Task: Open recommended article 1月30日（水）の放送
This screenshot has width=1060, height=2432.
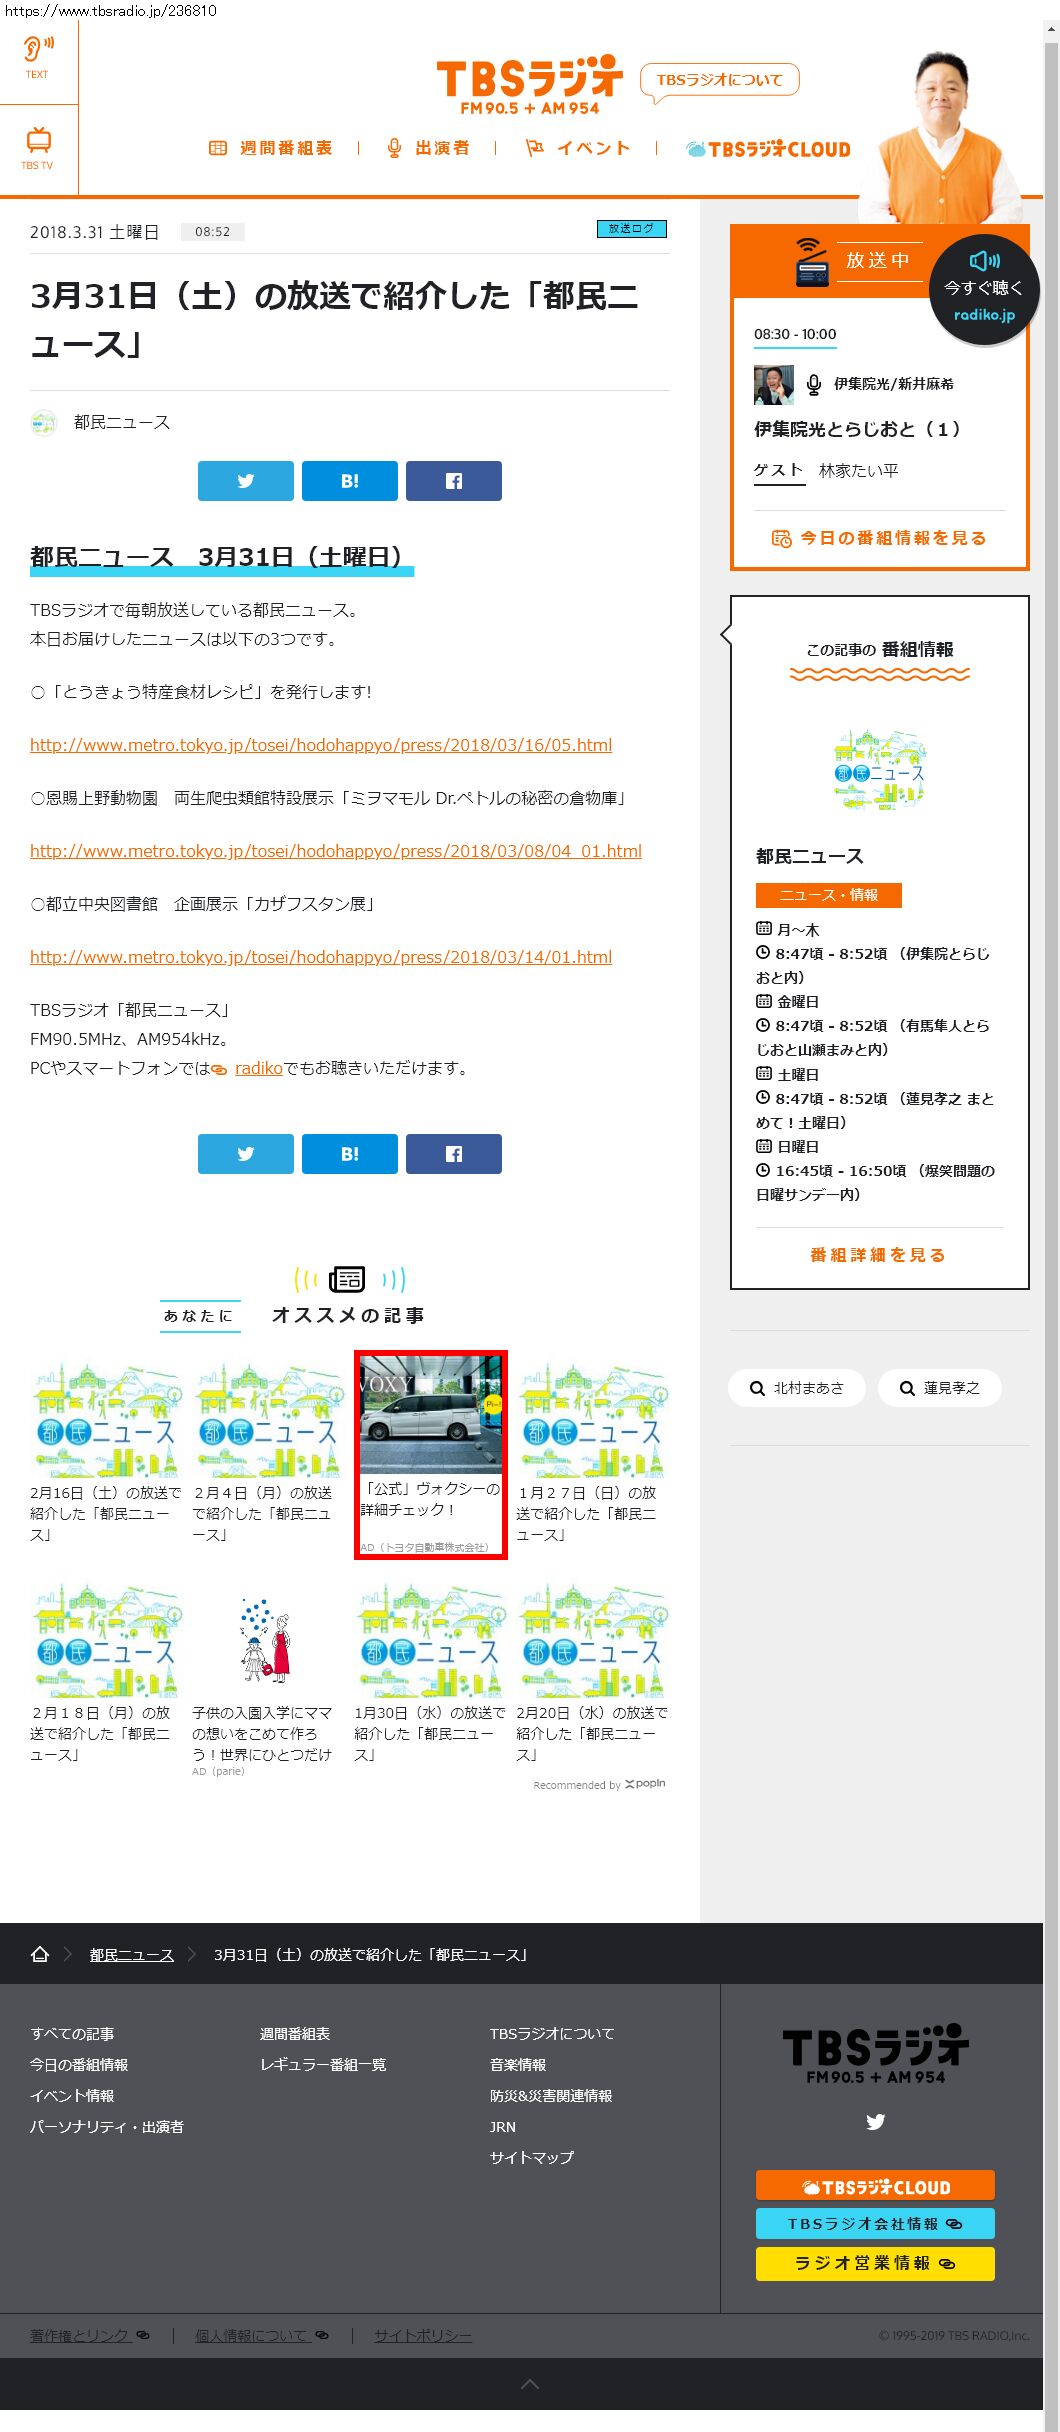Action: tap(430, 1673)
